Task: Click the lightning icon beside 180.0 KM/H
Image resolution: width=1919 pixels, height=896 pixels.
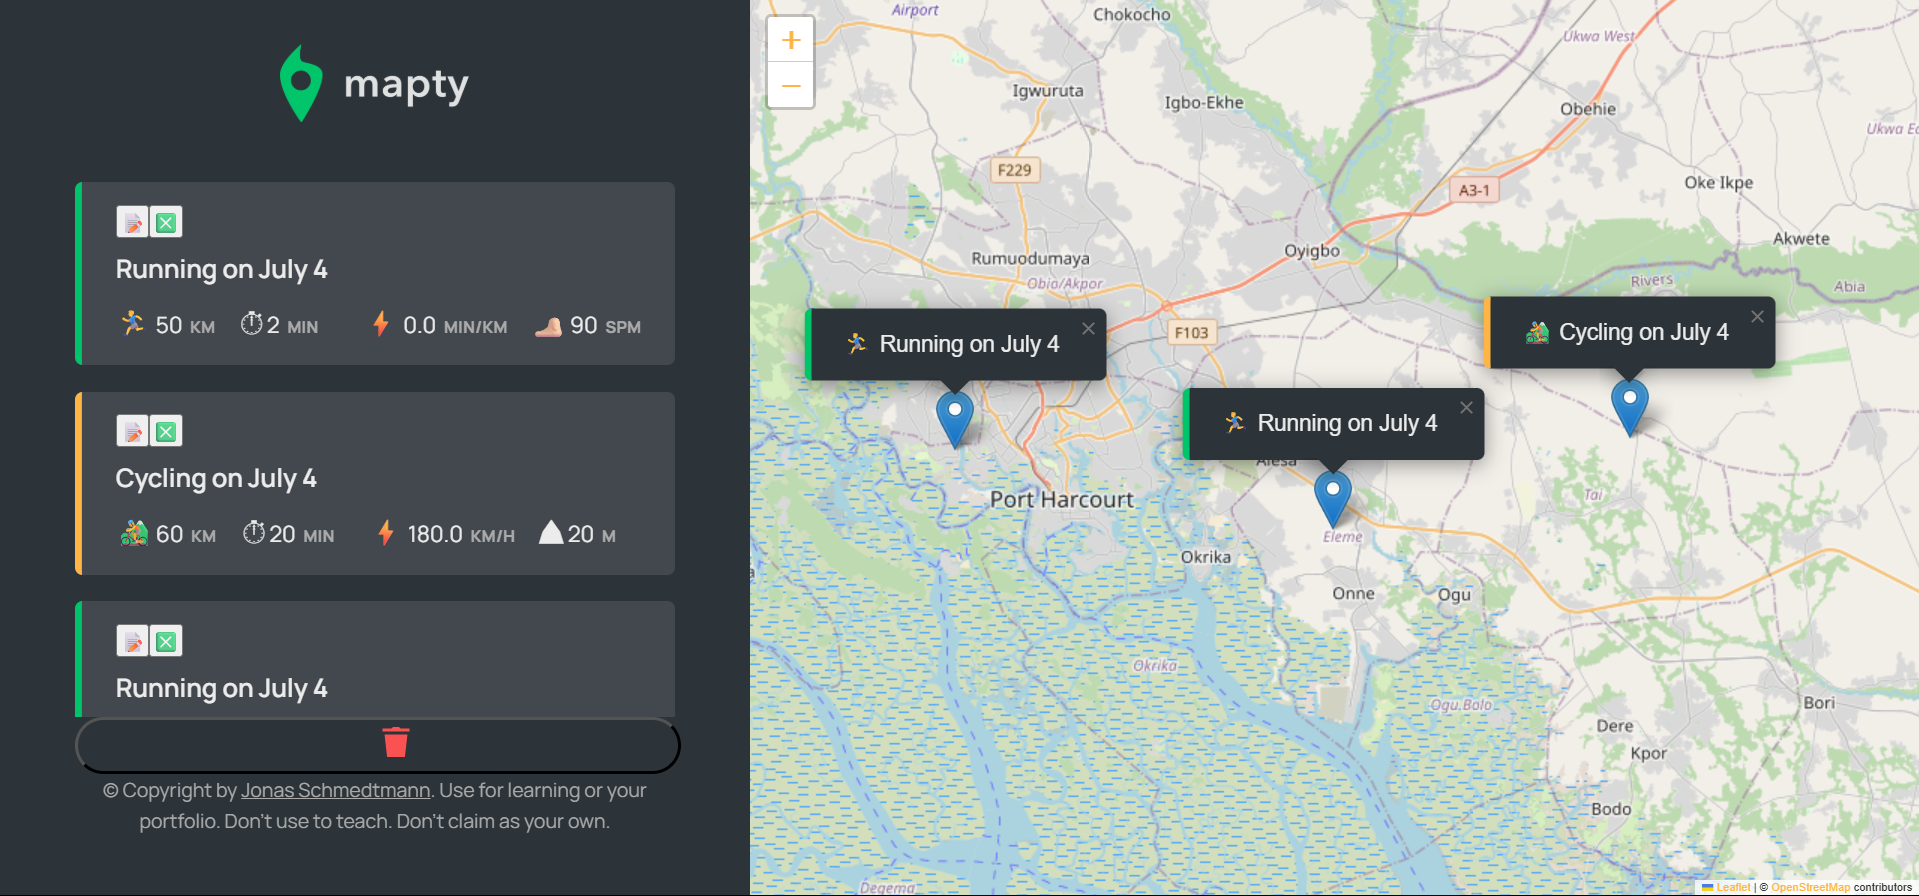Action: pyautogui.click(x=385, y=533)
